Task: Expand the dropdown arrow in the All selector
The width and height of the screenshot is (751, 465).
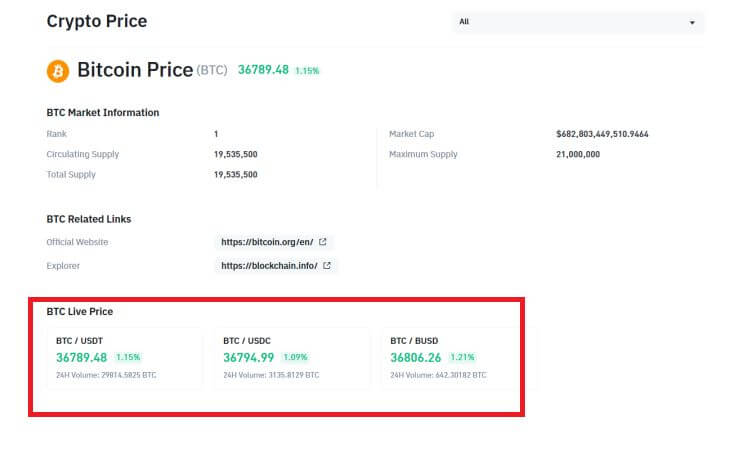Action: (691, 22)
